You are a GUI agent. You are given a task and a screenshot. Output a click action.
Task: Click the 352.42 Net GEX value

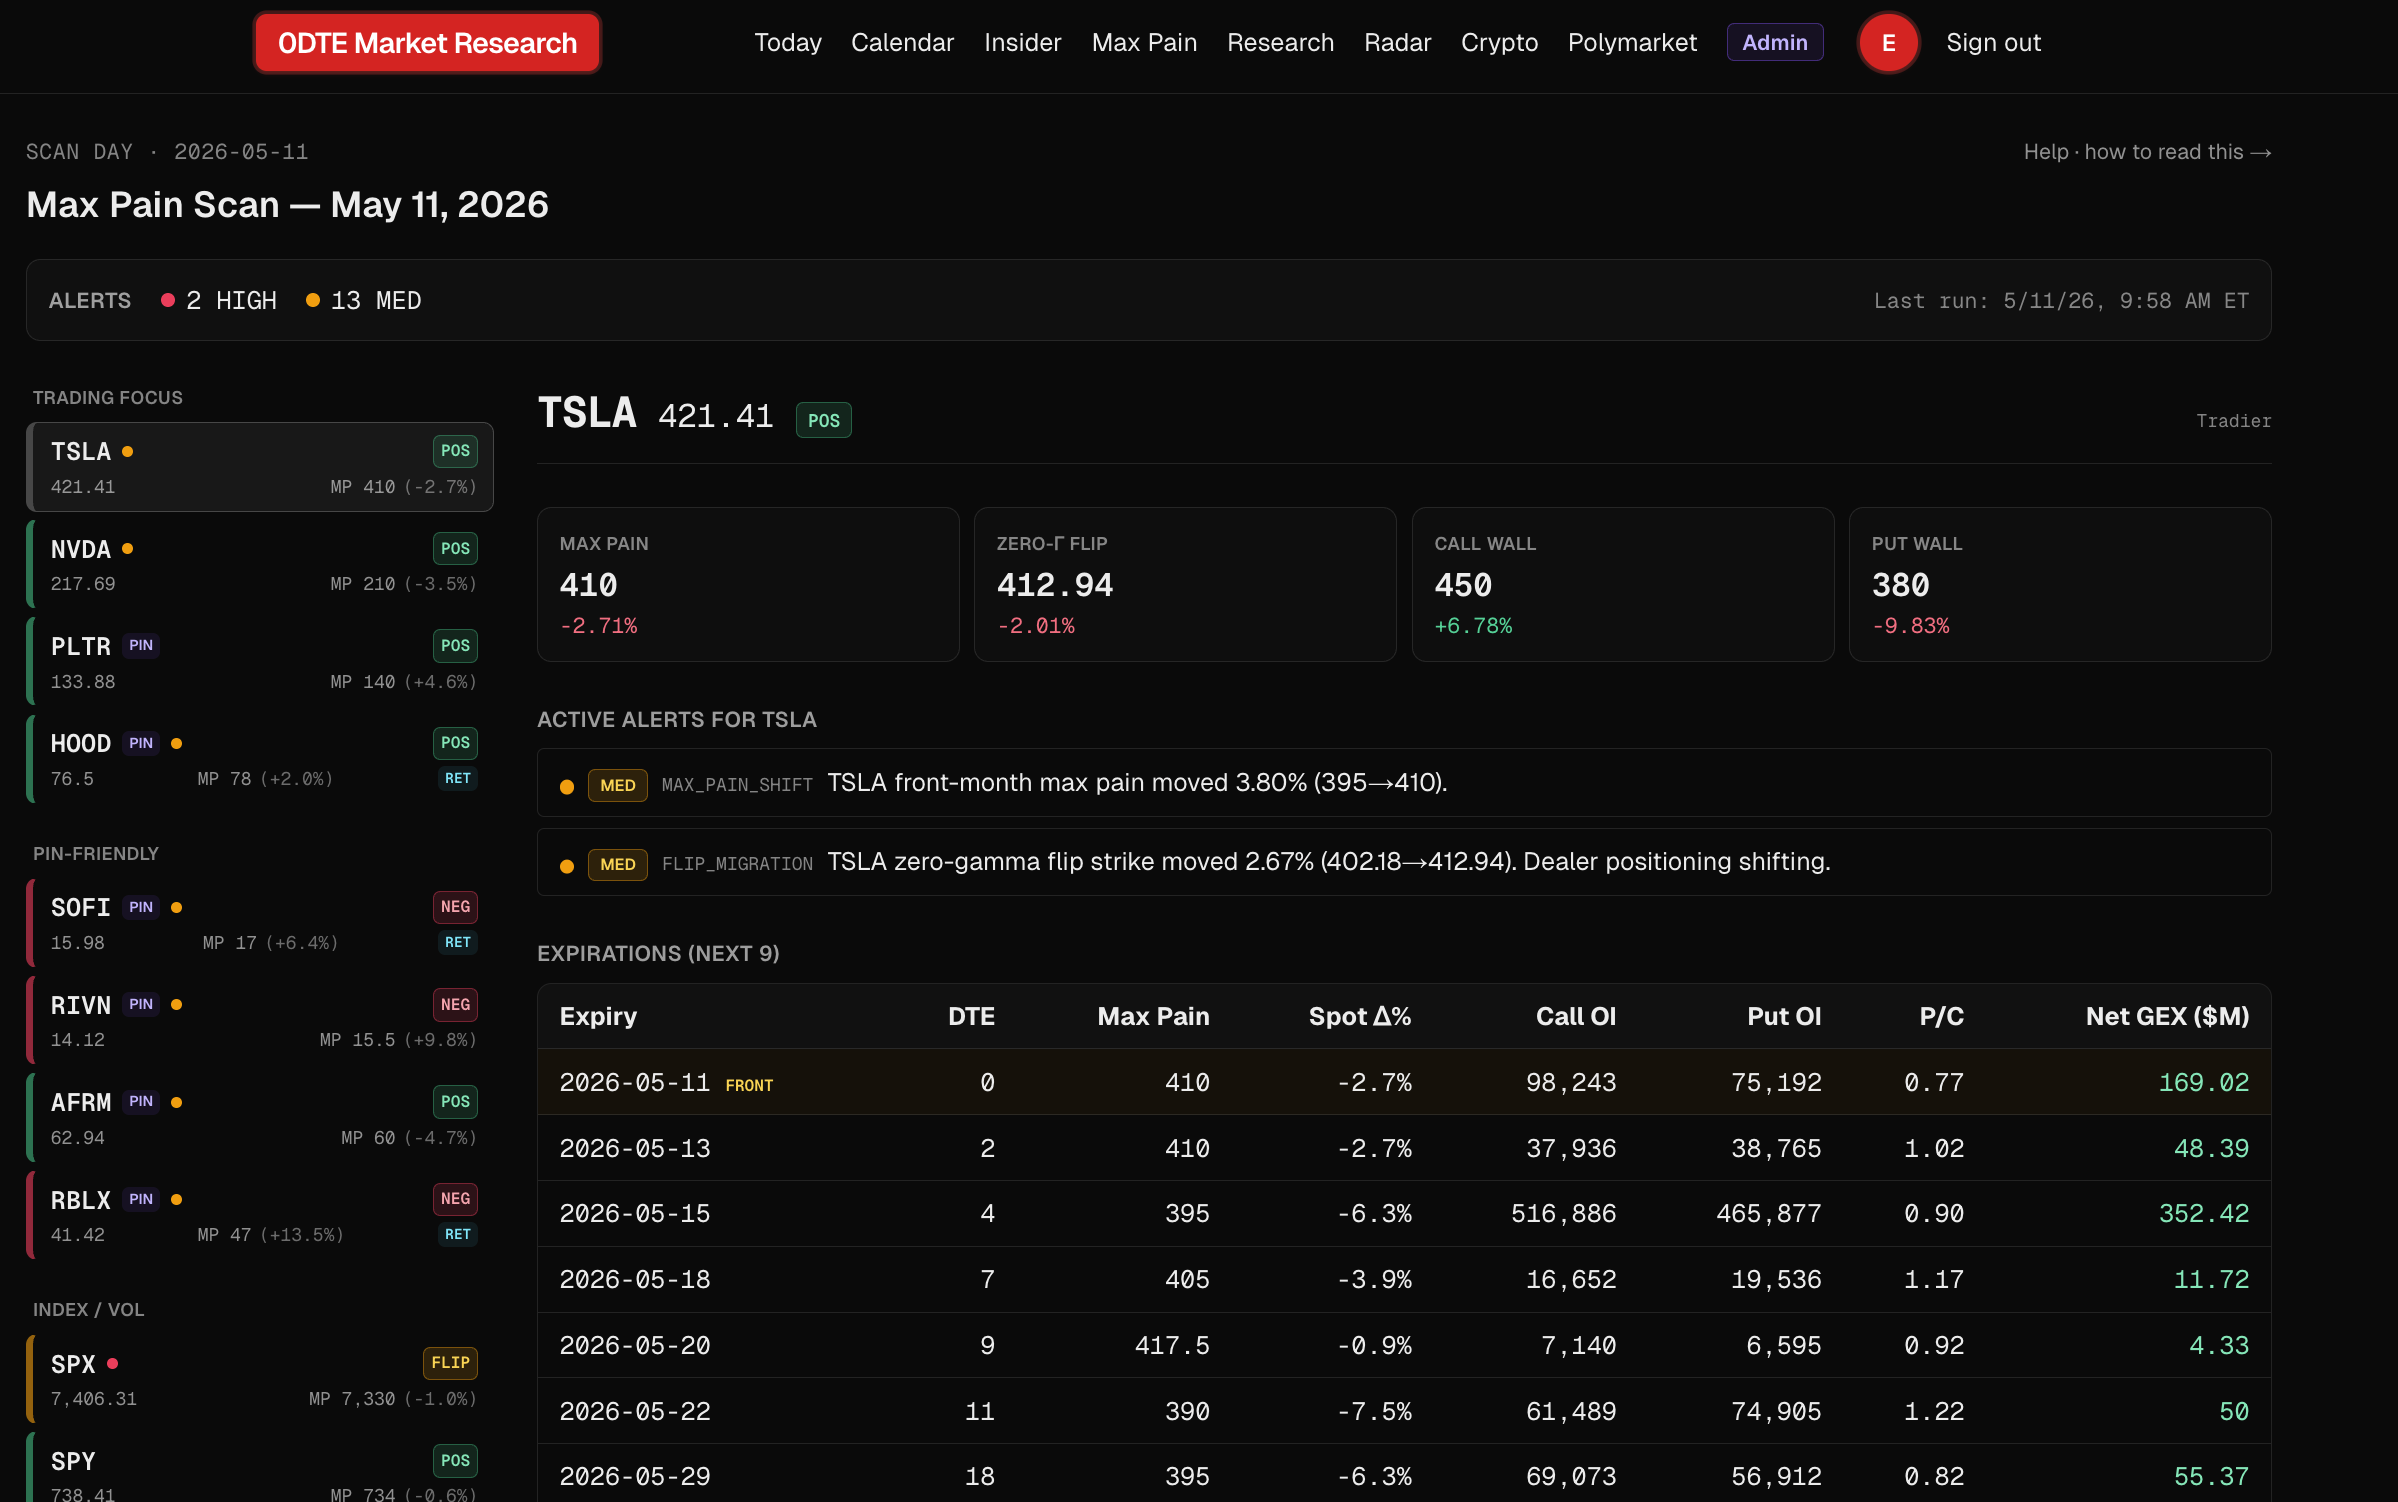(2203, 1213)
